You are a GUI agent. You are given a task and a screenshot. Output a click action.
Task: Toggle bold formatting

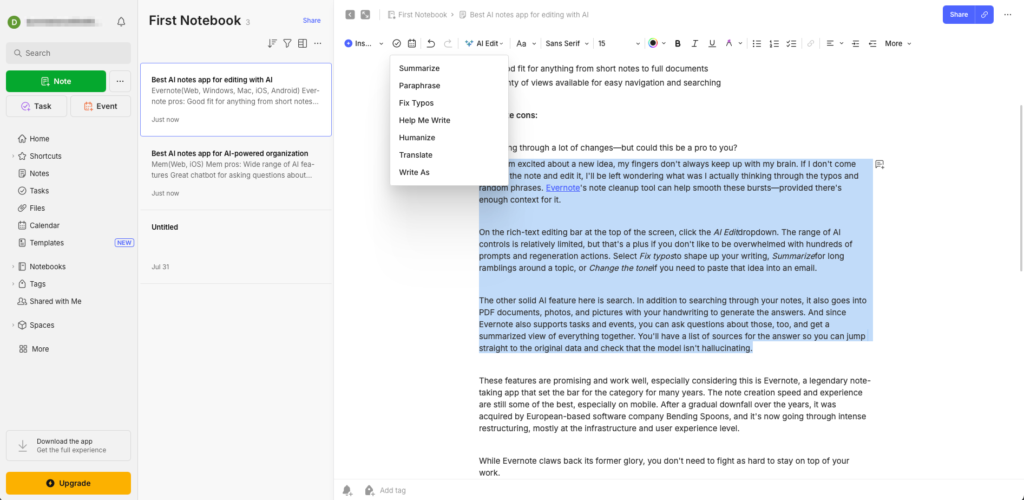click(x=677, y=43)
